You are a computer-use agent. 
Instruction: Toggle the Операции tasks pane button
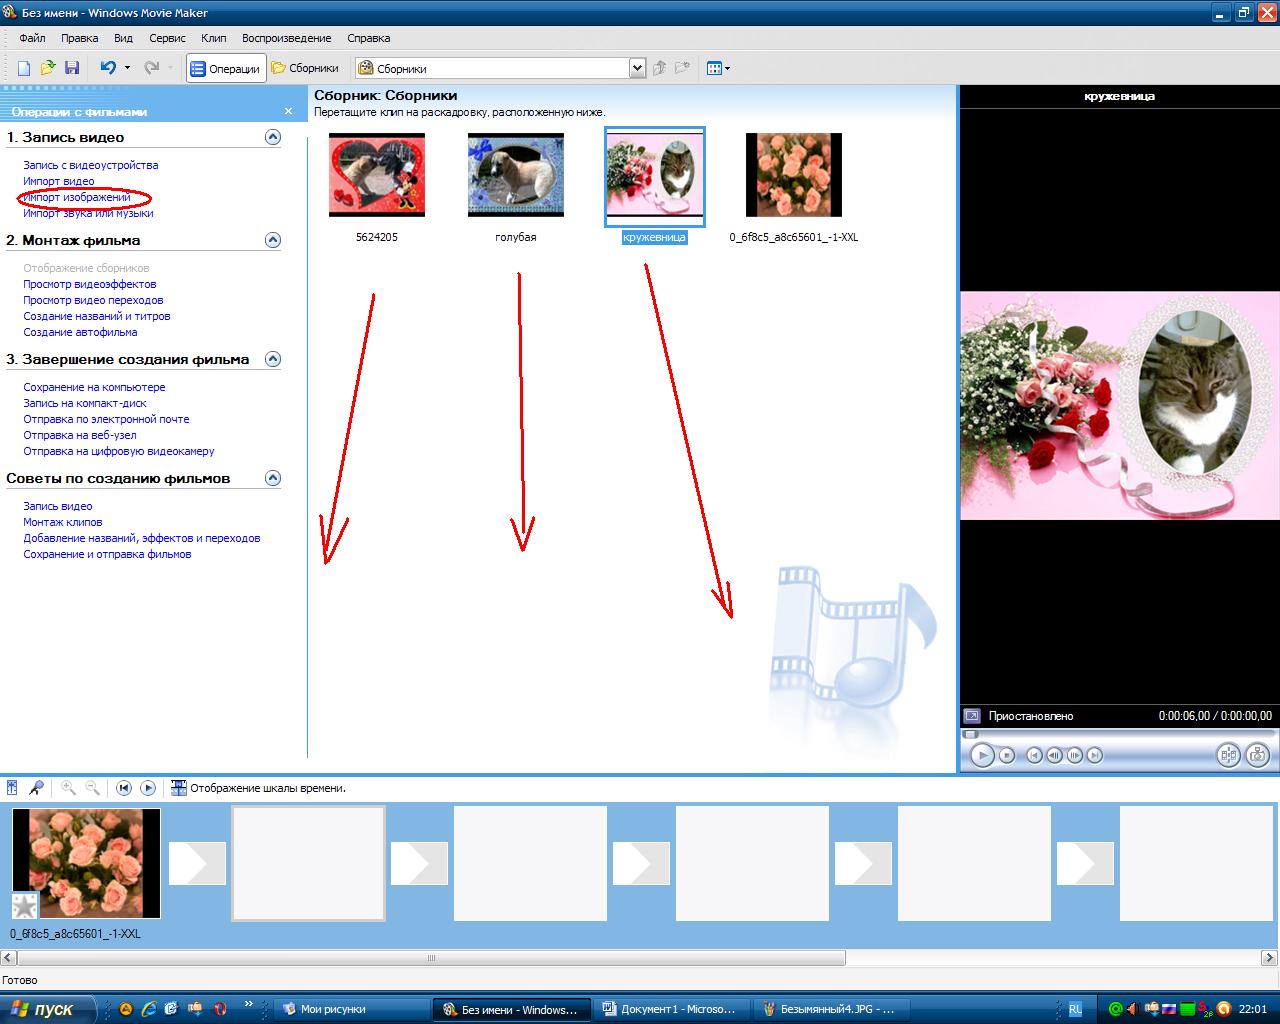226,68
